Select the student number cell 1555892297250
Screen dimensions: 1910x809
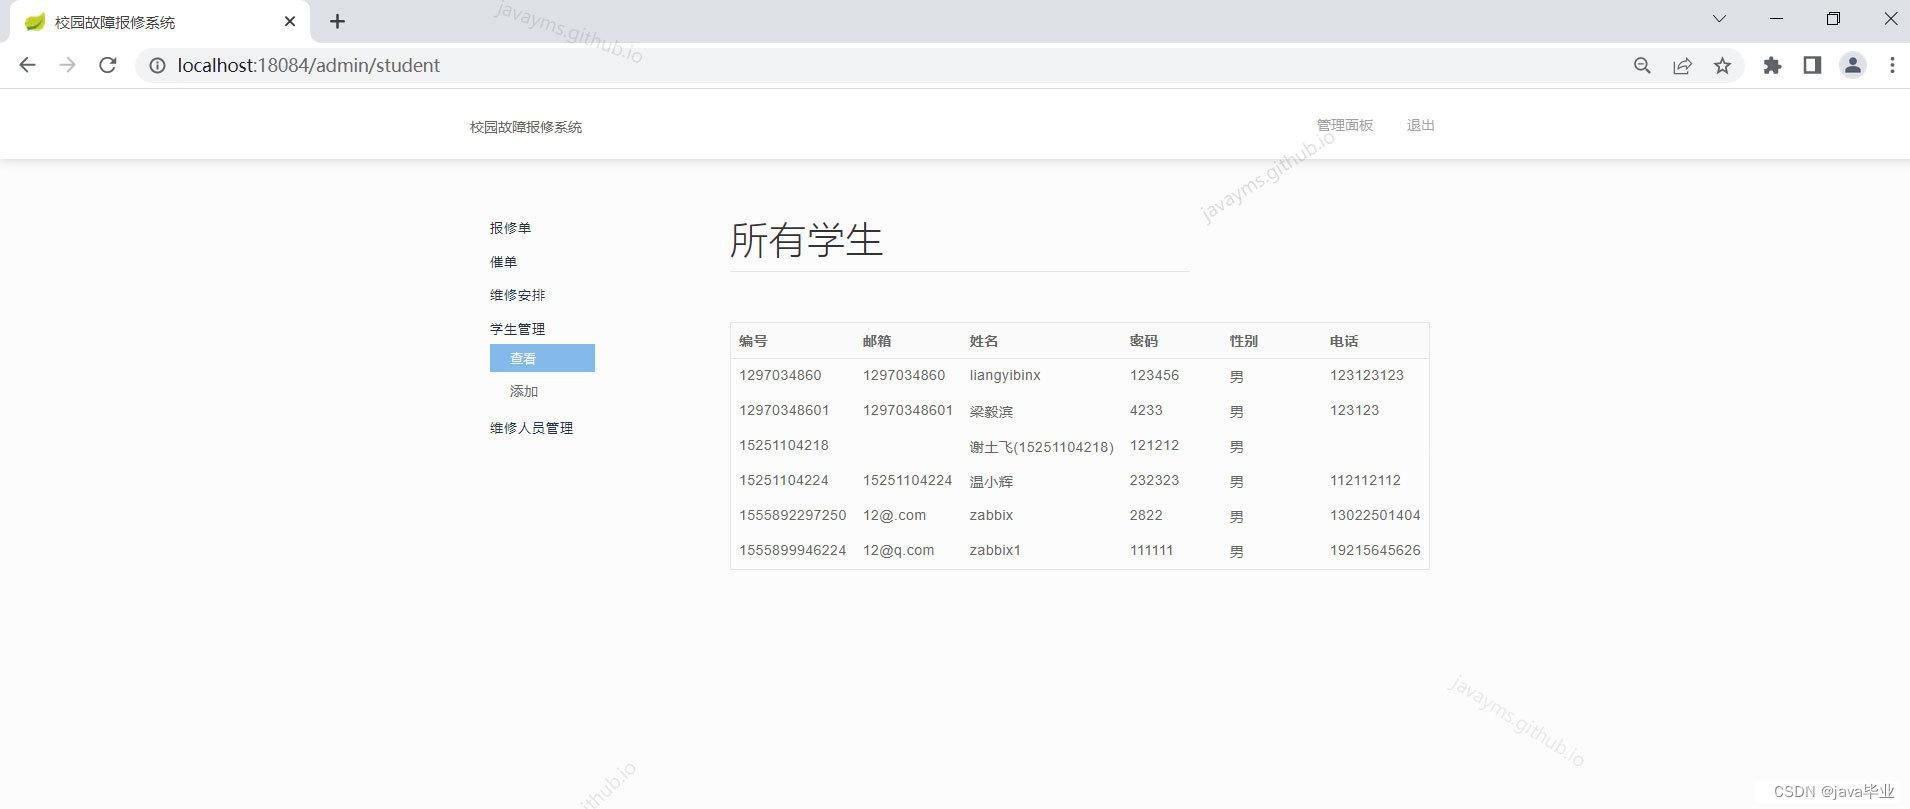pyautogui.click(x=793, y=516)
